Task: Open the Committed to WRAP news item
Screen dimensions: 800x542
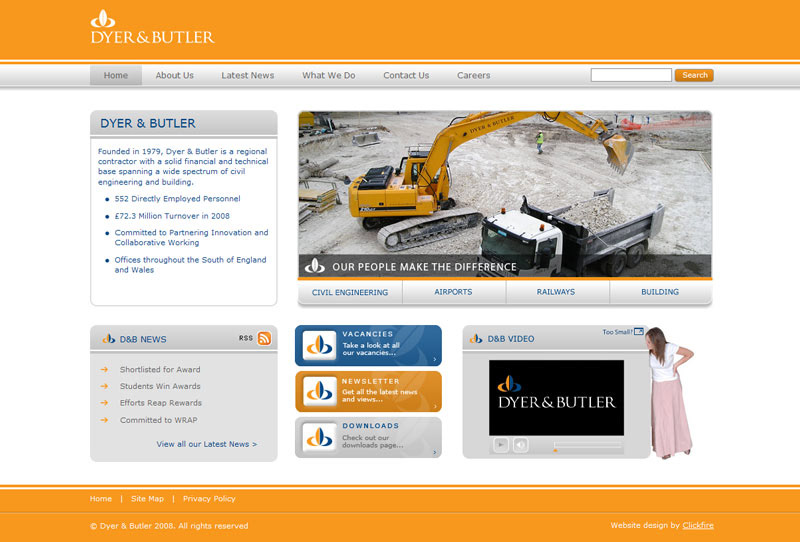Action: pyautogui.click(x=159, y=420)
